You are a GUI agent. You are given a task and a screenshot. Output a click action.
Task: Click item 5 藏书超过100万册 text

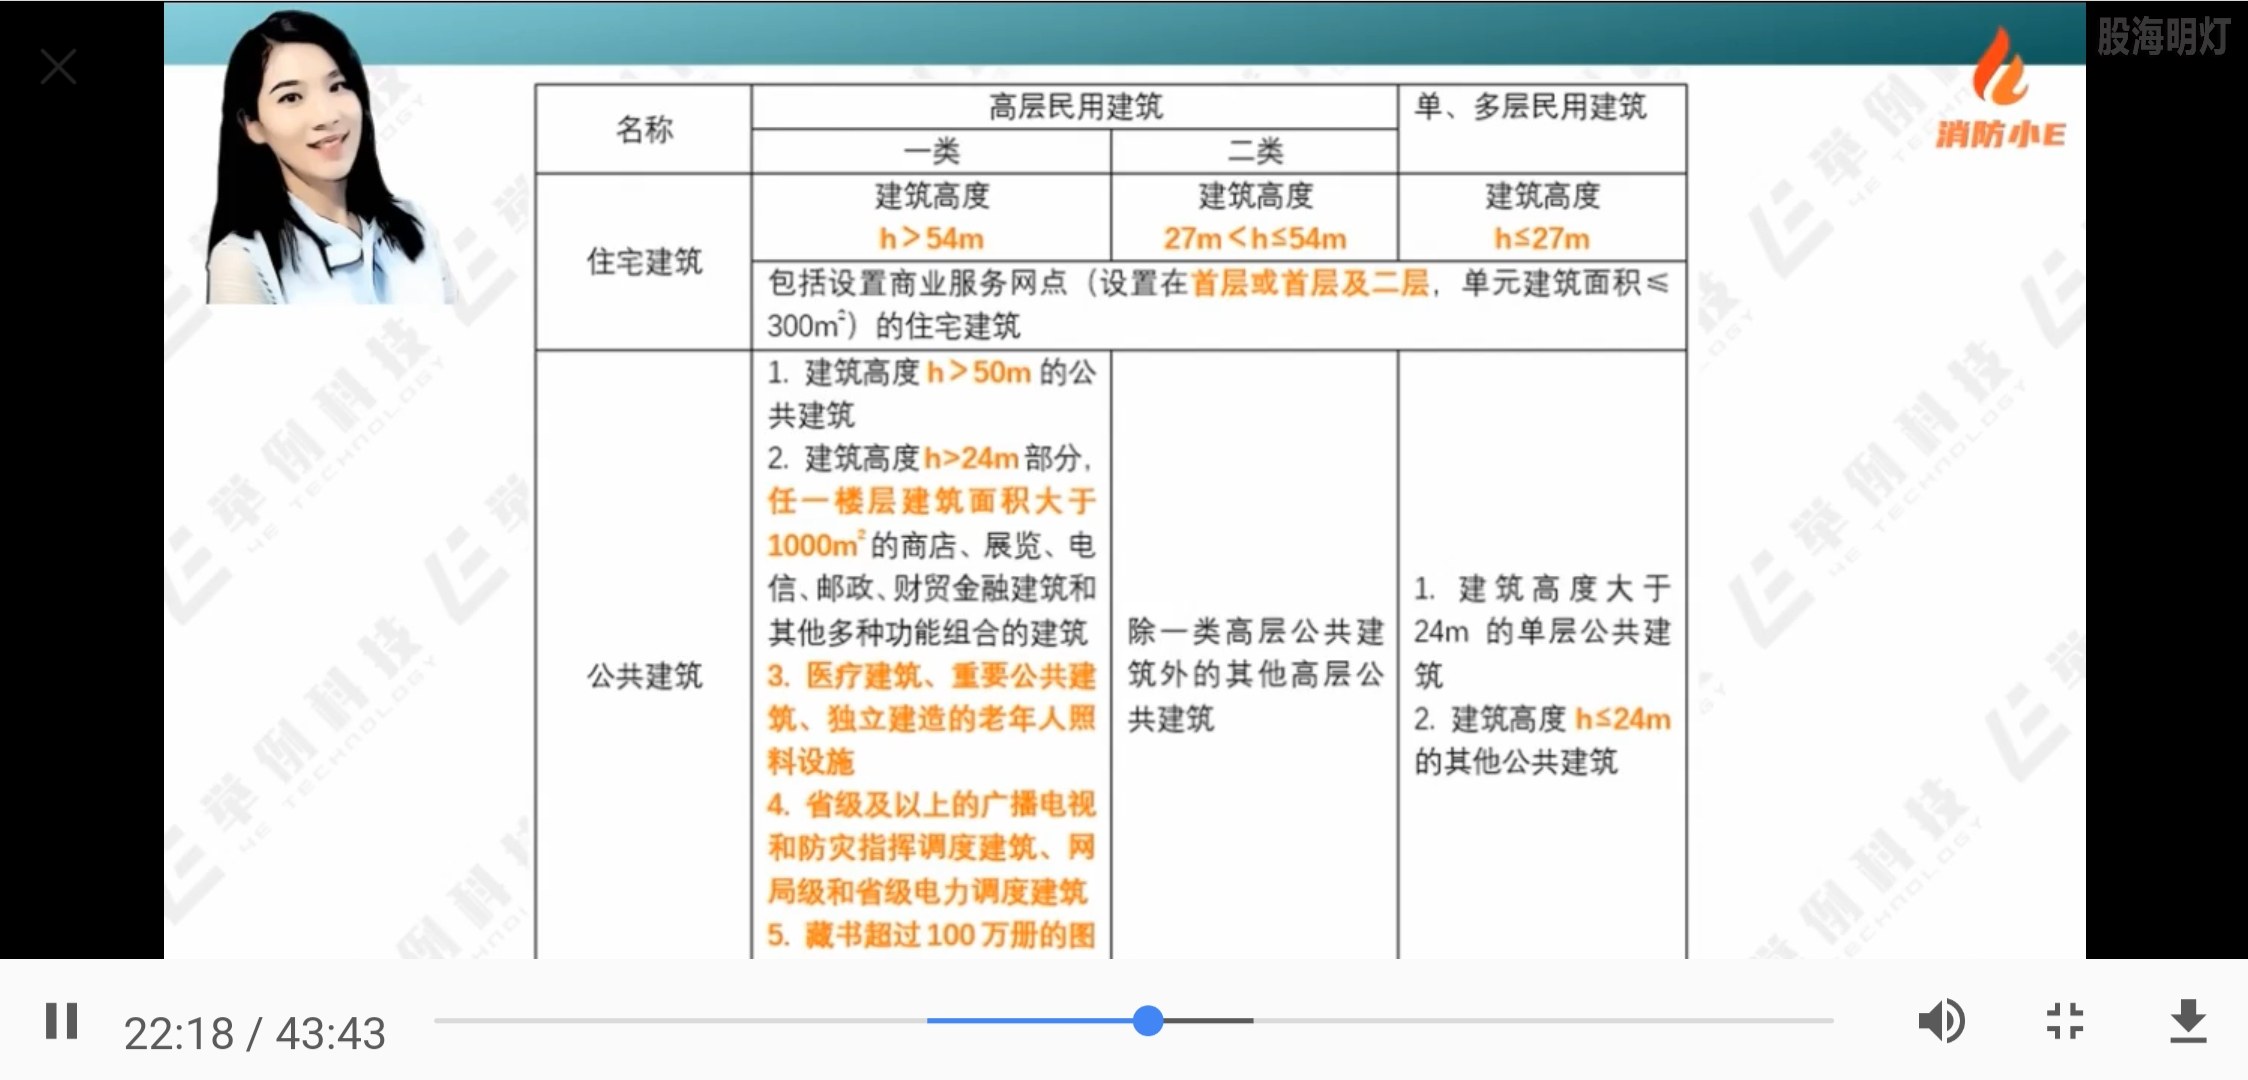[x=932, y=935]
